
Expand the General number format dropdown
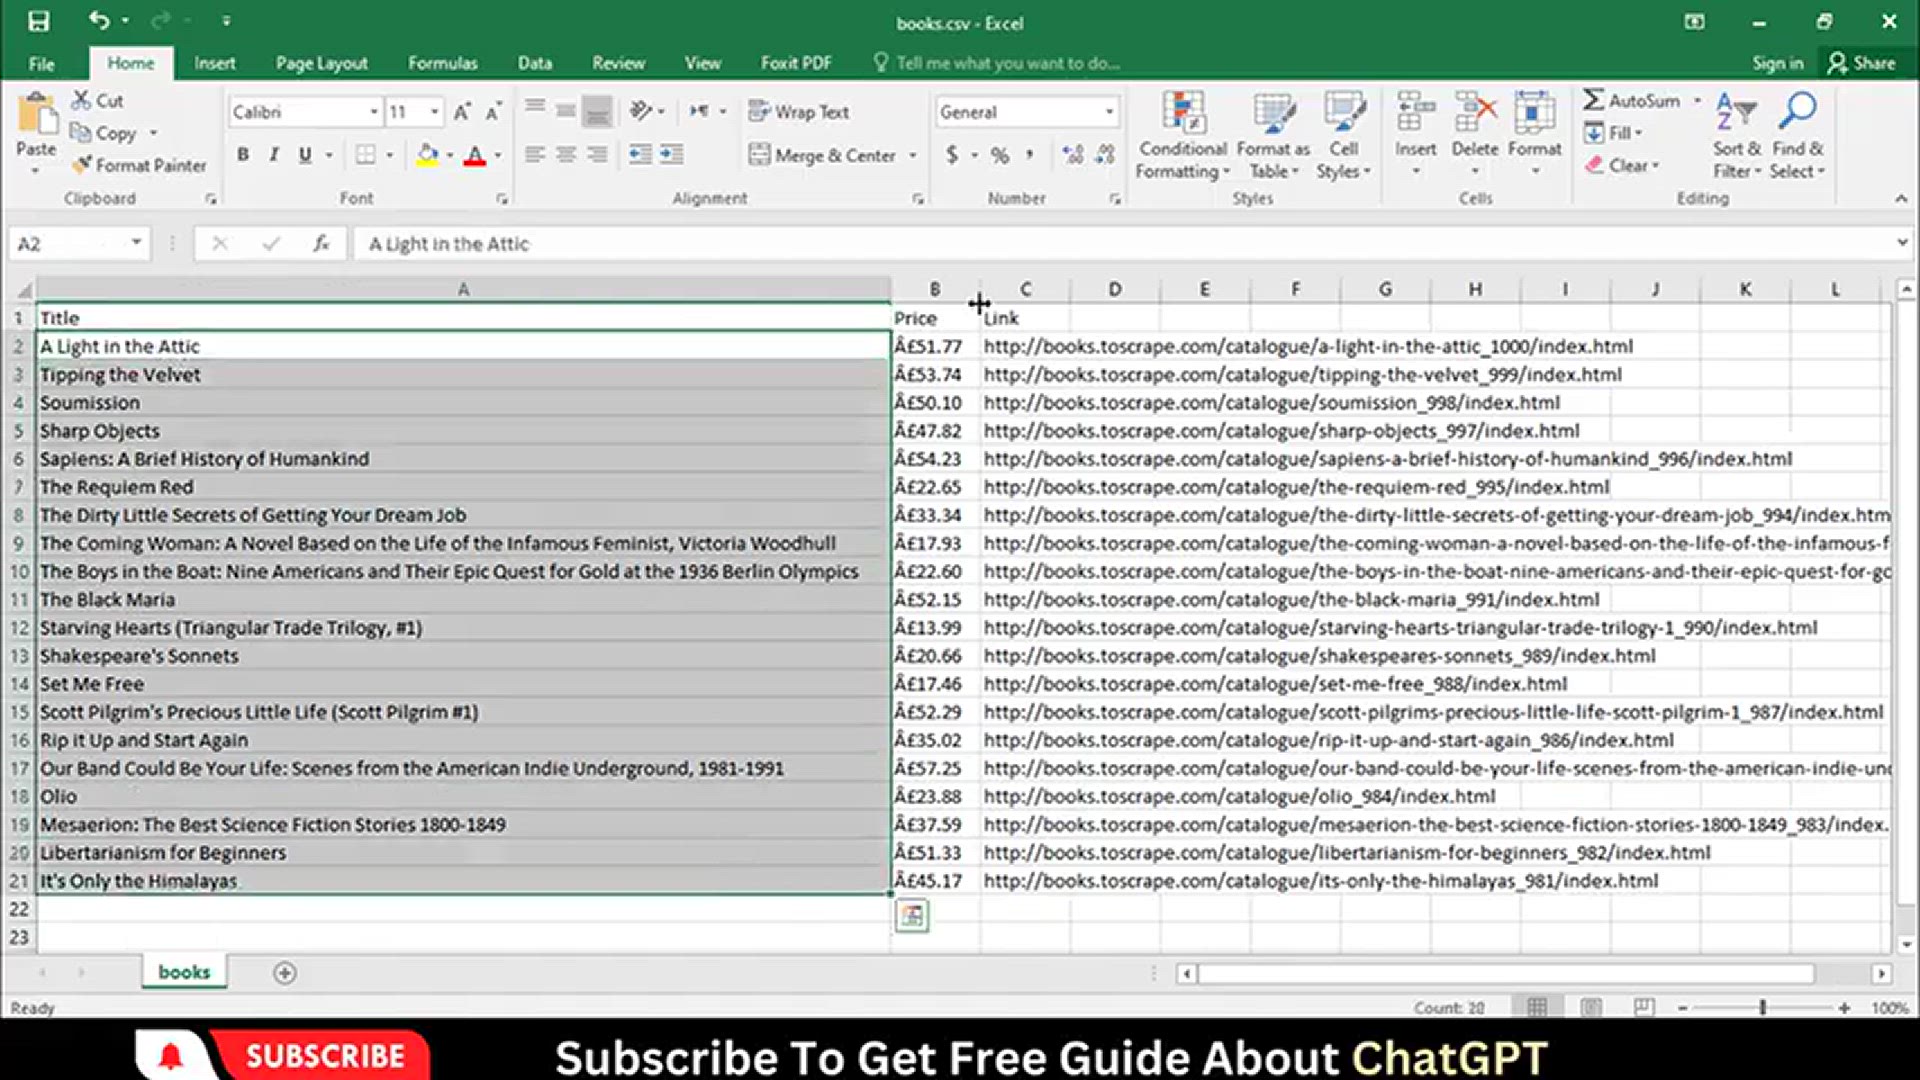pos(1109,112)
